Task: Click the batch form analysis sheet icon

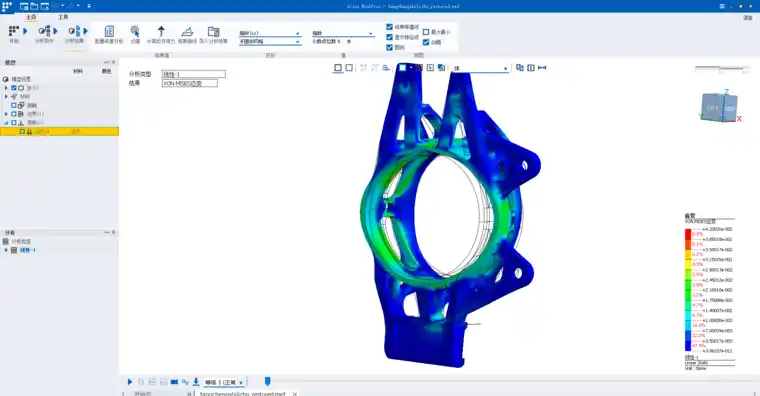Action: tap(109, 32)
